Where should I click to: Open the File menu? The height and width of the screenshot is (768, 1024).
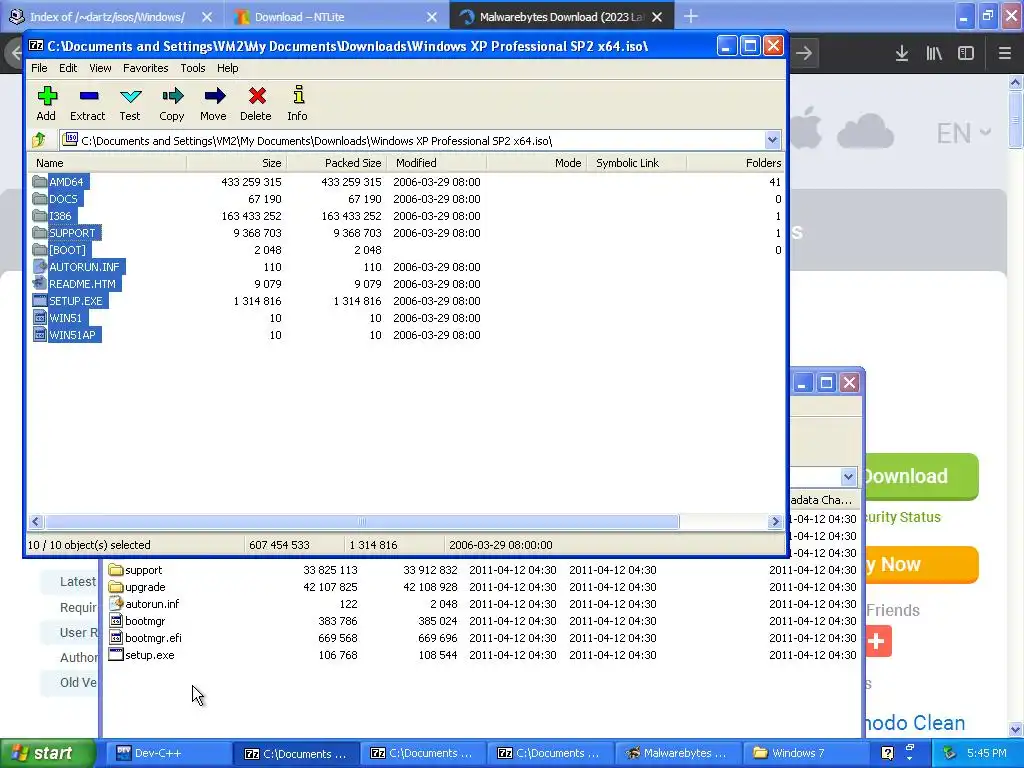point(39,68)
